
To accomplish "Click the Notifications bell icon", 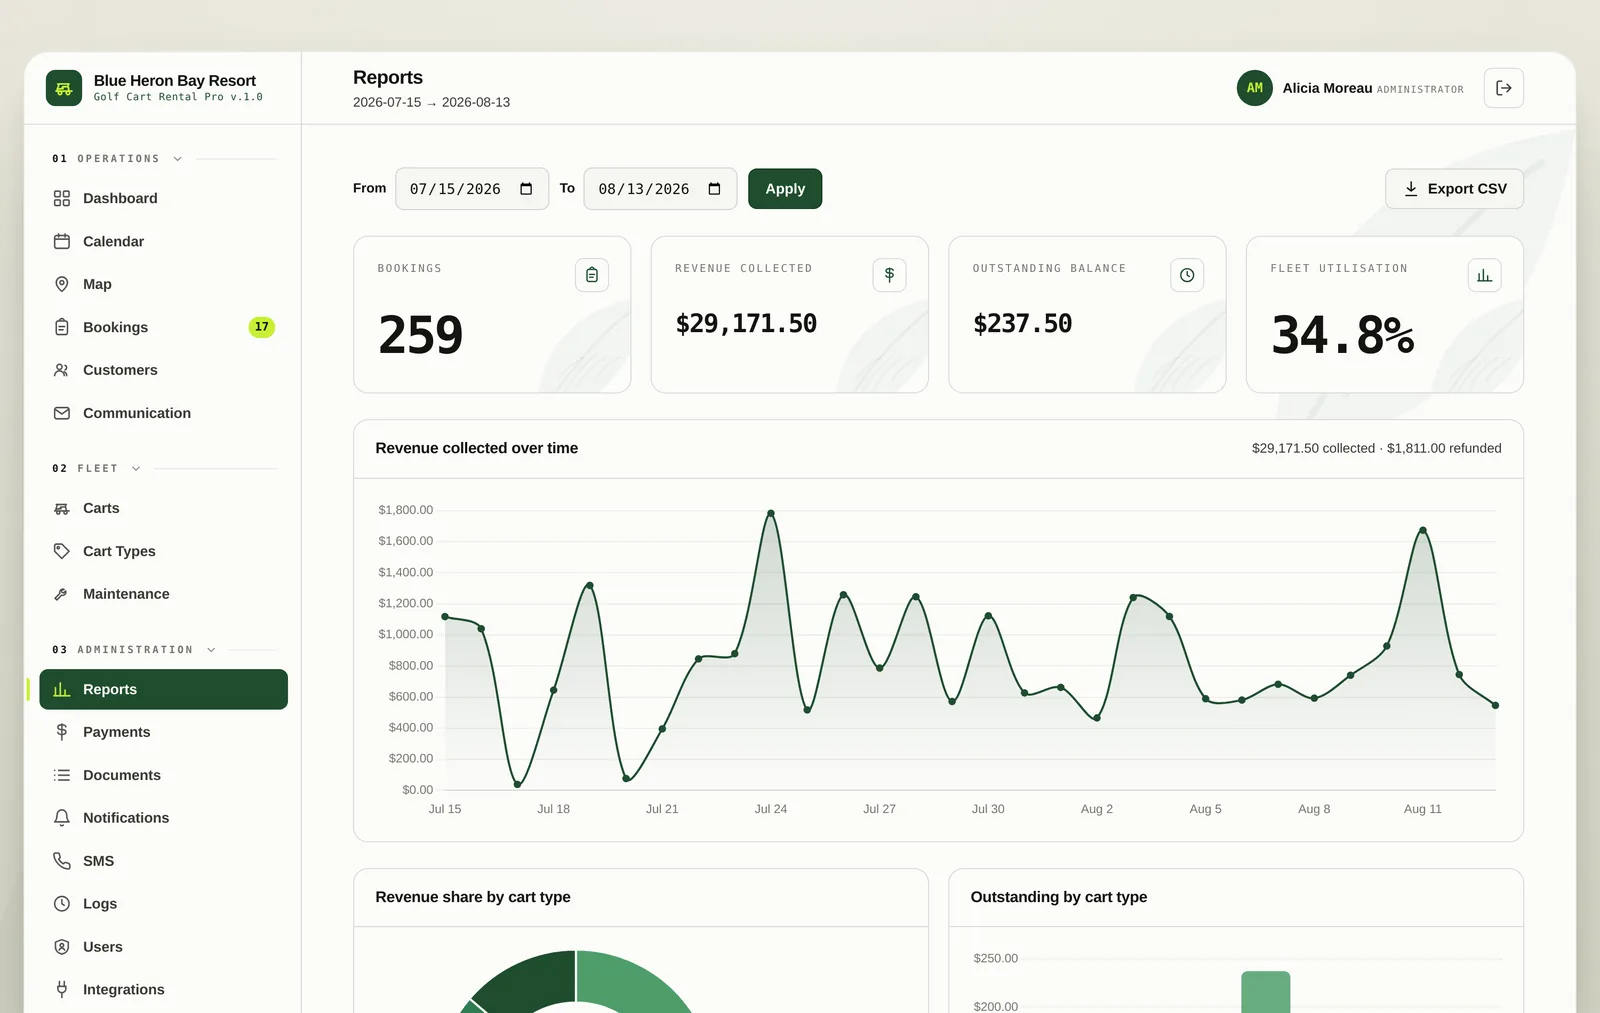I will [62, 818].
